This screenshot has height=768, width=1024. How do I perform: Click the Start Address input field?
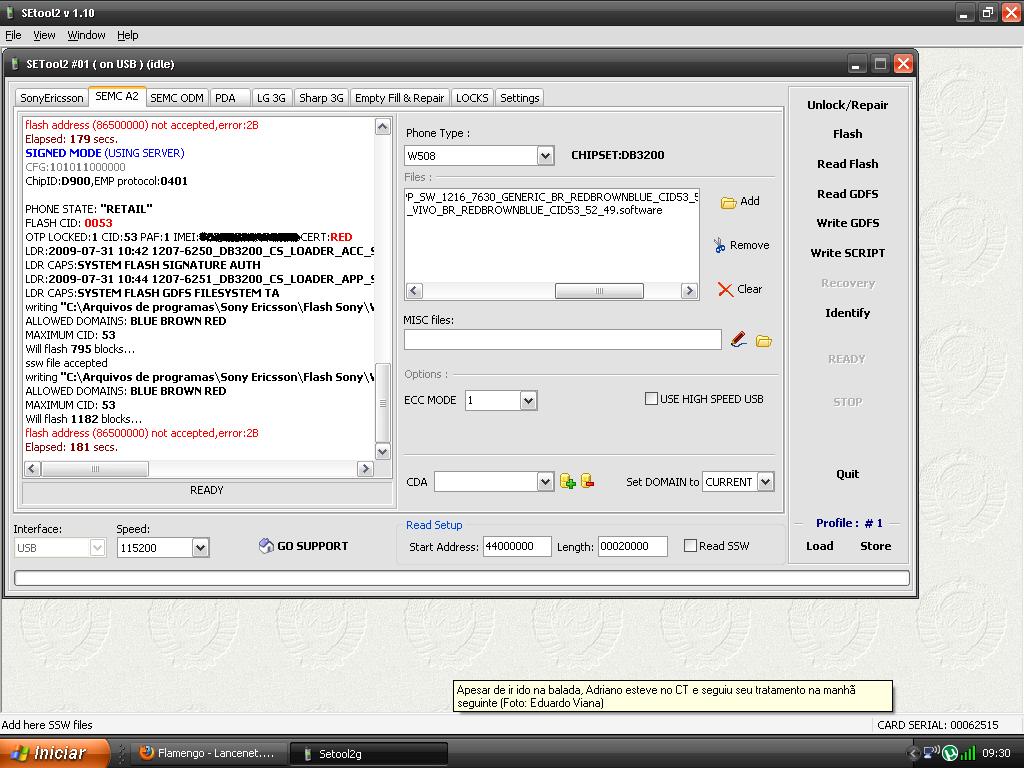517,546
